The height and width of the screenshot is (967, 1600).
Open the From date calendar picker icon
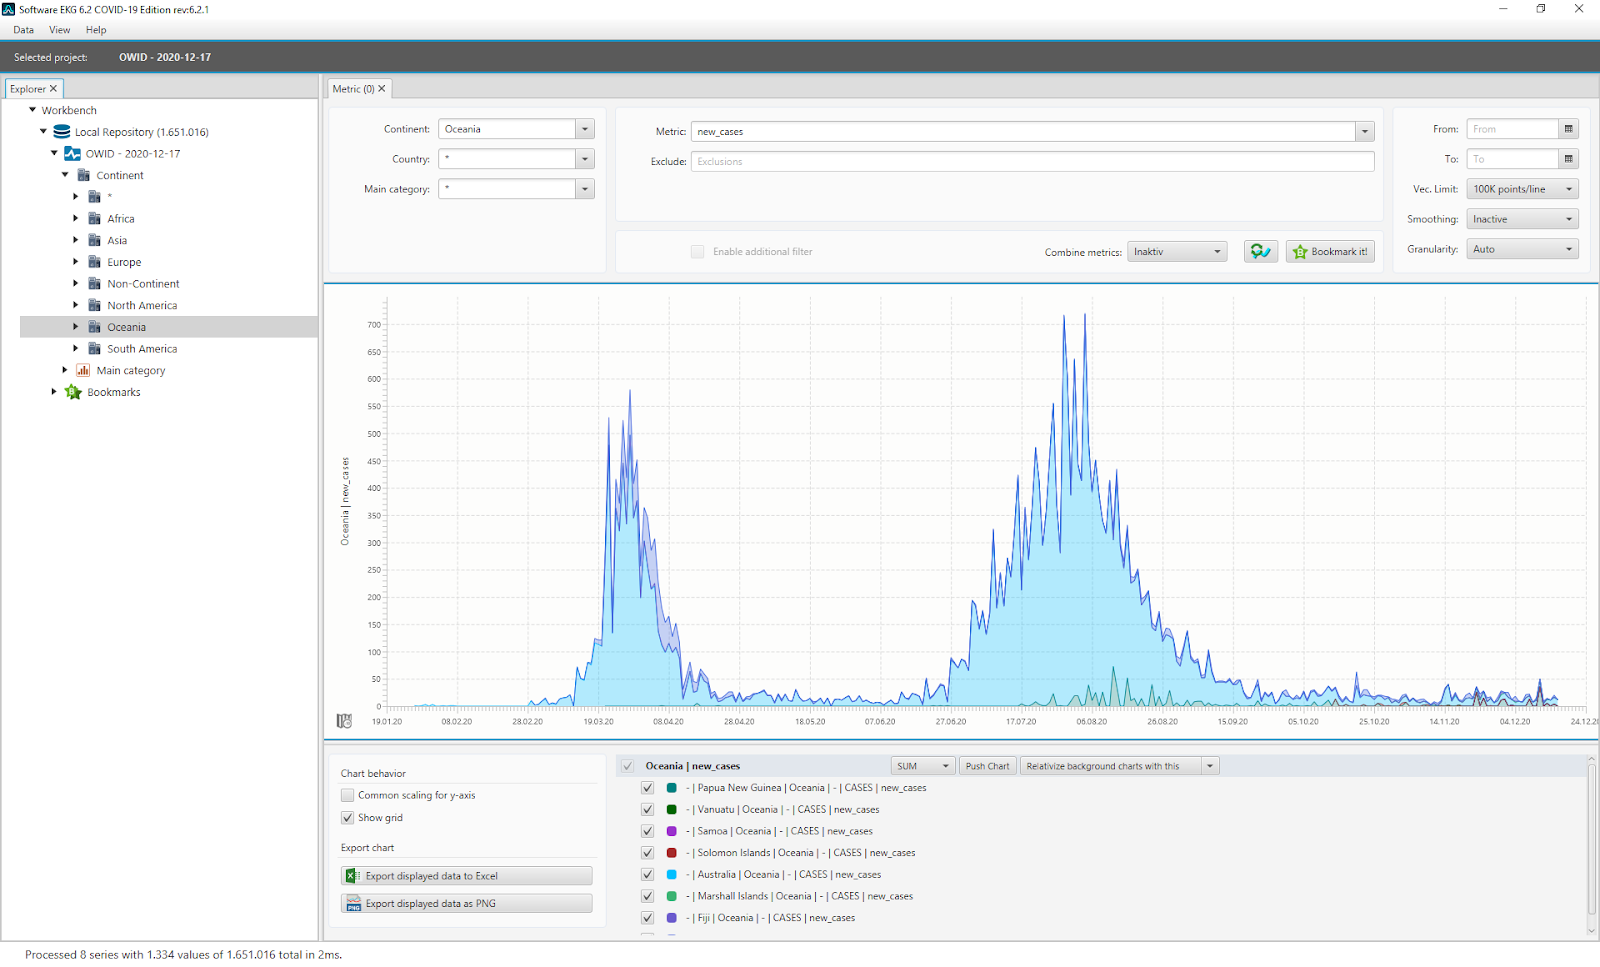pyautogui.click(x=1568, y=129)
